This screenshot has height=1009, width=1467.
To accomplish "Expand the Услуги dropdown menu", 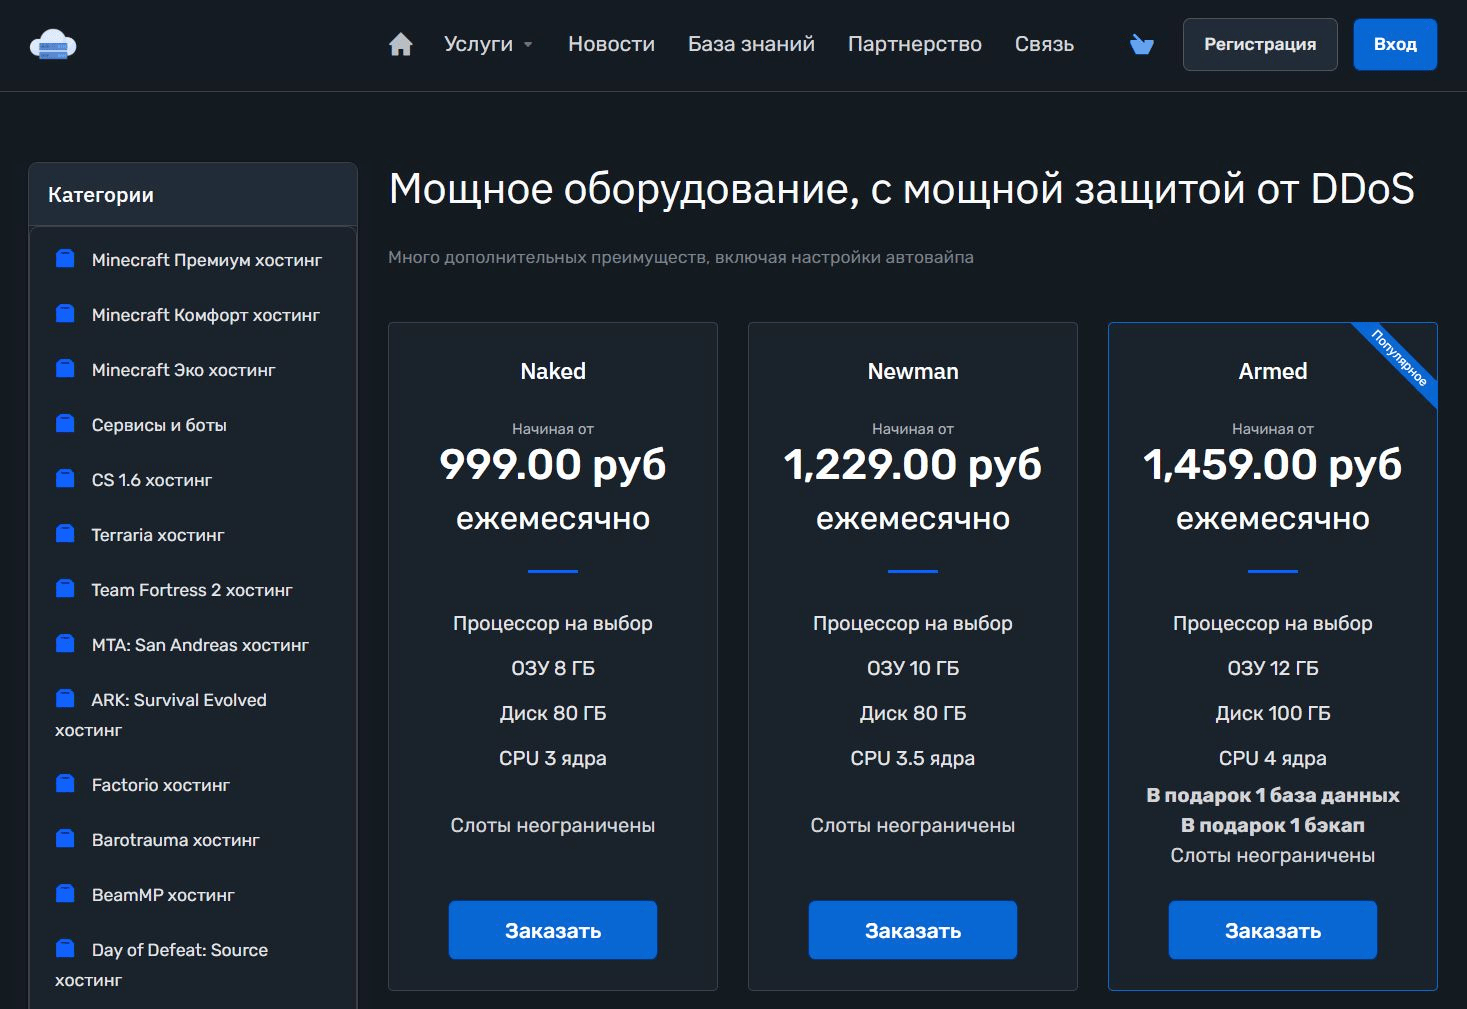I will pyautogui.click(x=488, y=45).
